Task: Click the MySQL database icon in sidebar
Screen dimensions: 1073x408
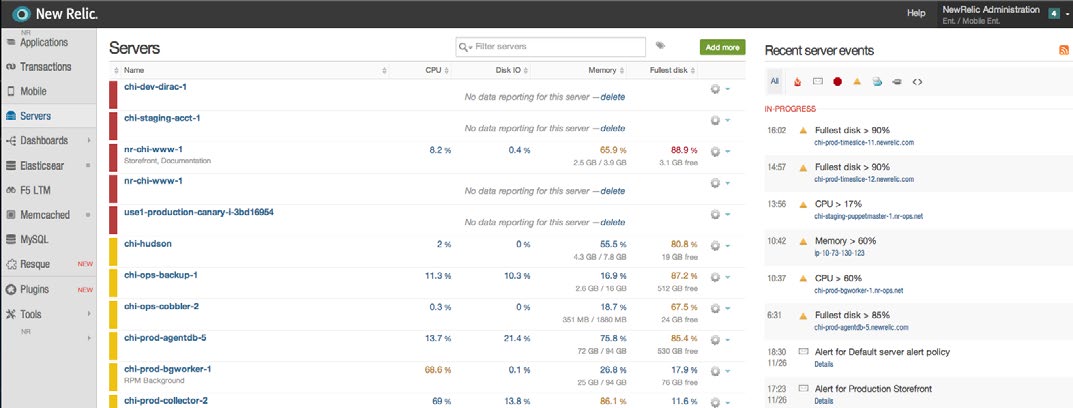Action: pyautogui.click(x=10, y=240)
